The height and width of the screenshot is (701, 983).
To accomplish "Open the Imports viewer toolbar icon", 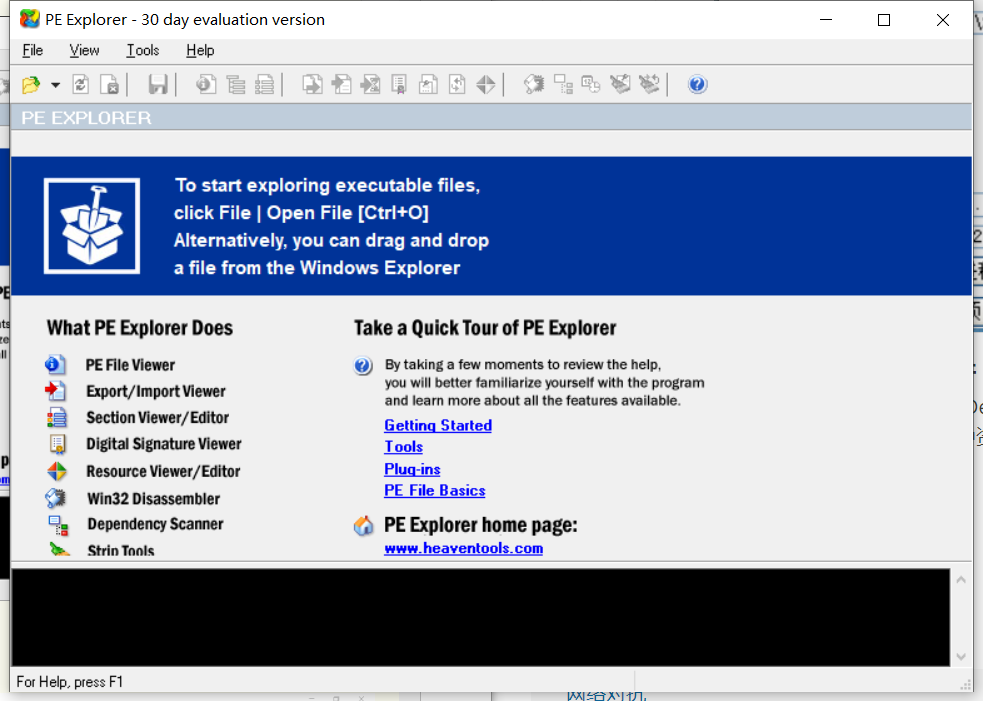I will click(342, 85).
